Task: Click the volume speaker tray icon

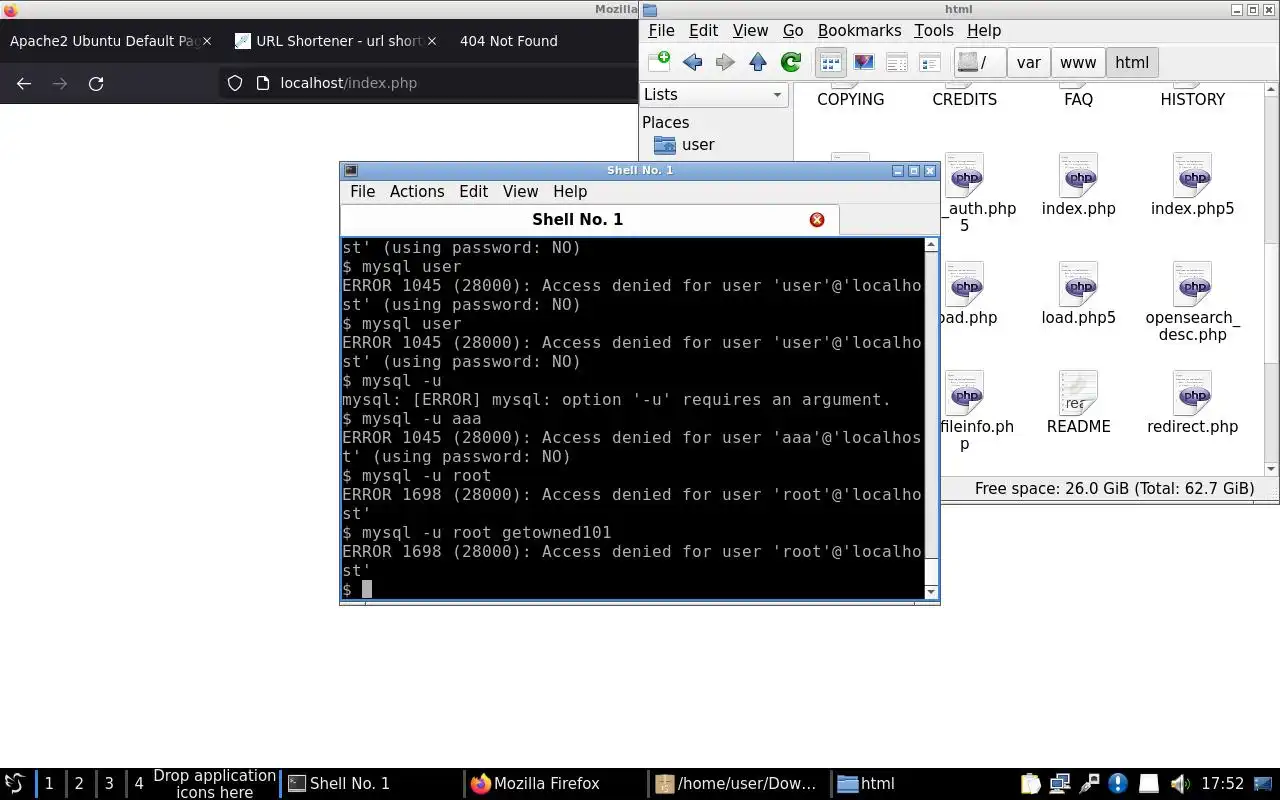Action: [1180, 783]
